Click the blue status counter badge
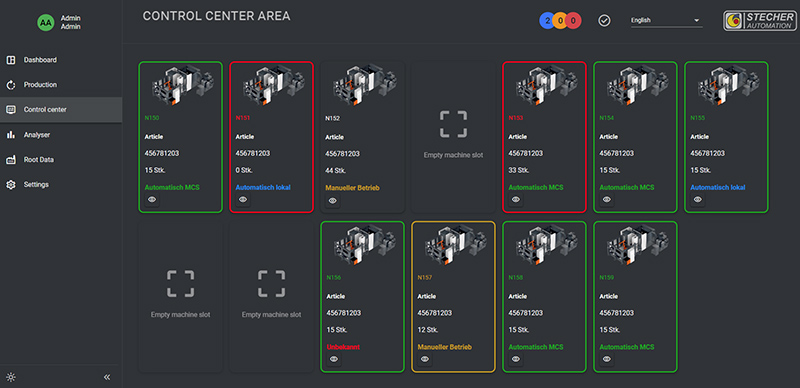 pyautogui.click(x=547, y=21)
